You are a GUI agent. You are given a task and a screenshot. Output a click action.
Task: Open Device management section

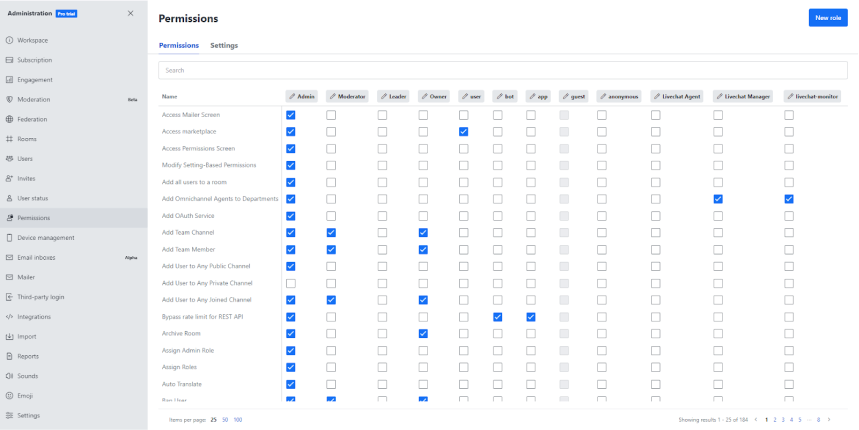(45, 237)
